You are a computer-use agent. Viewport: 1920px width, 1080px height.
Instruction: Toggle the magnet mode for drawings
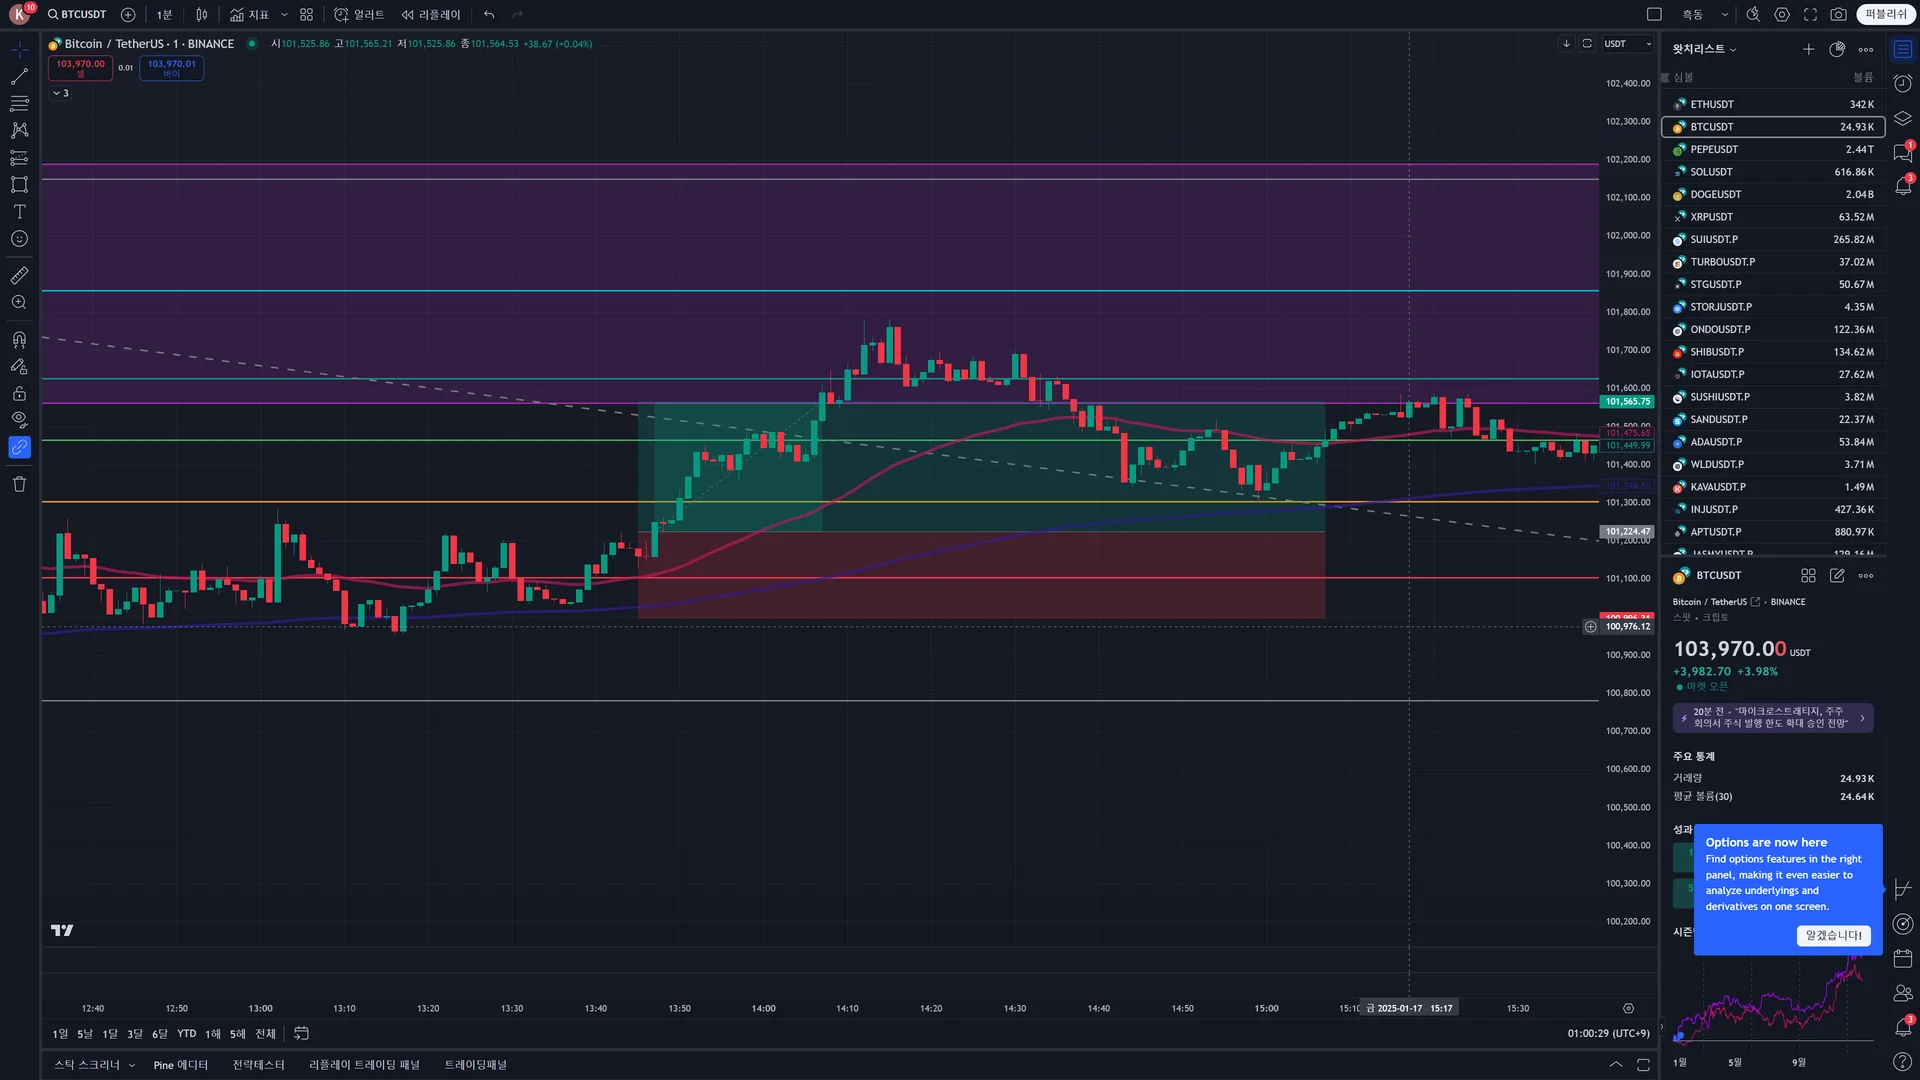pyautogui.click(x=19, y=340)
